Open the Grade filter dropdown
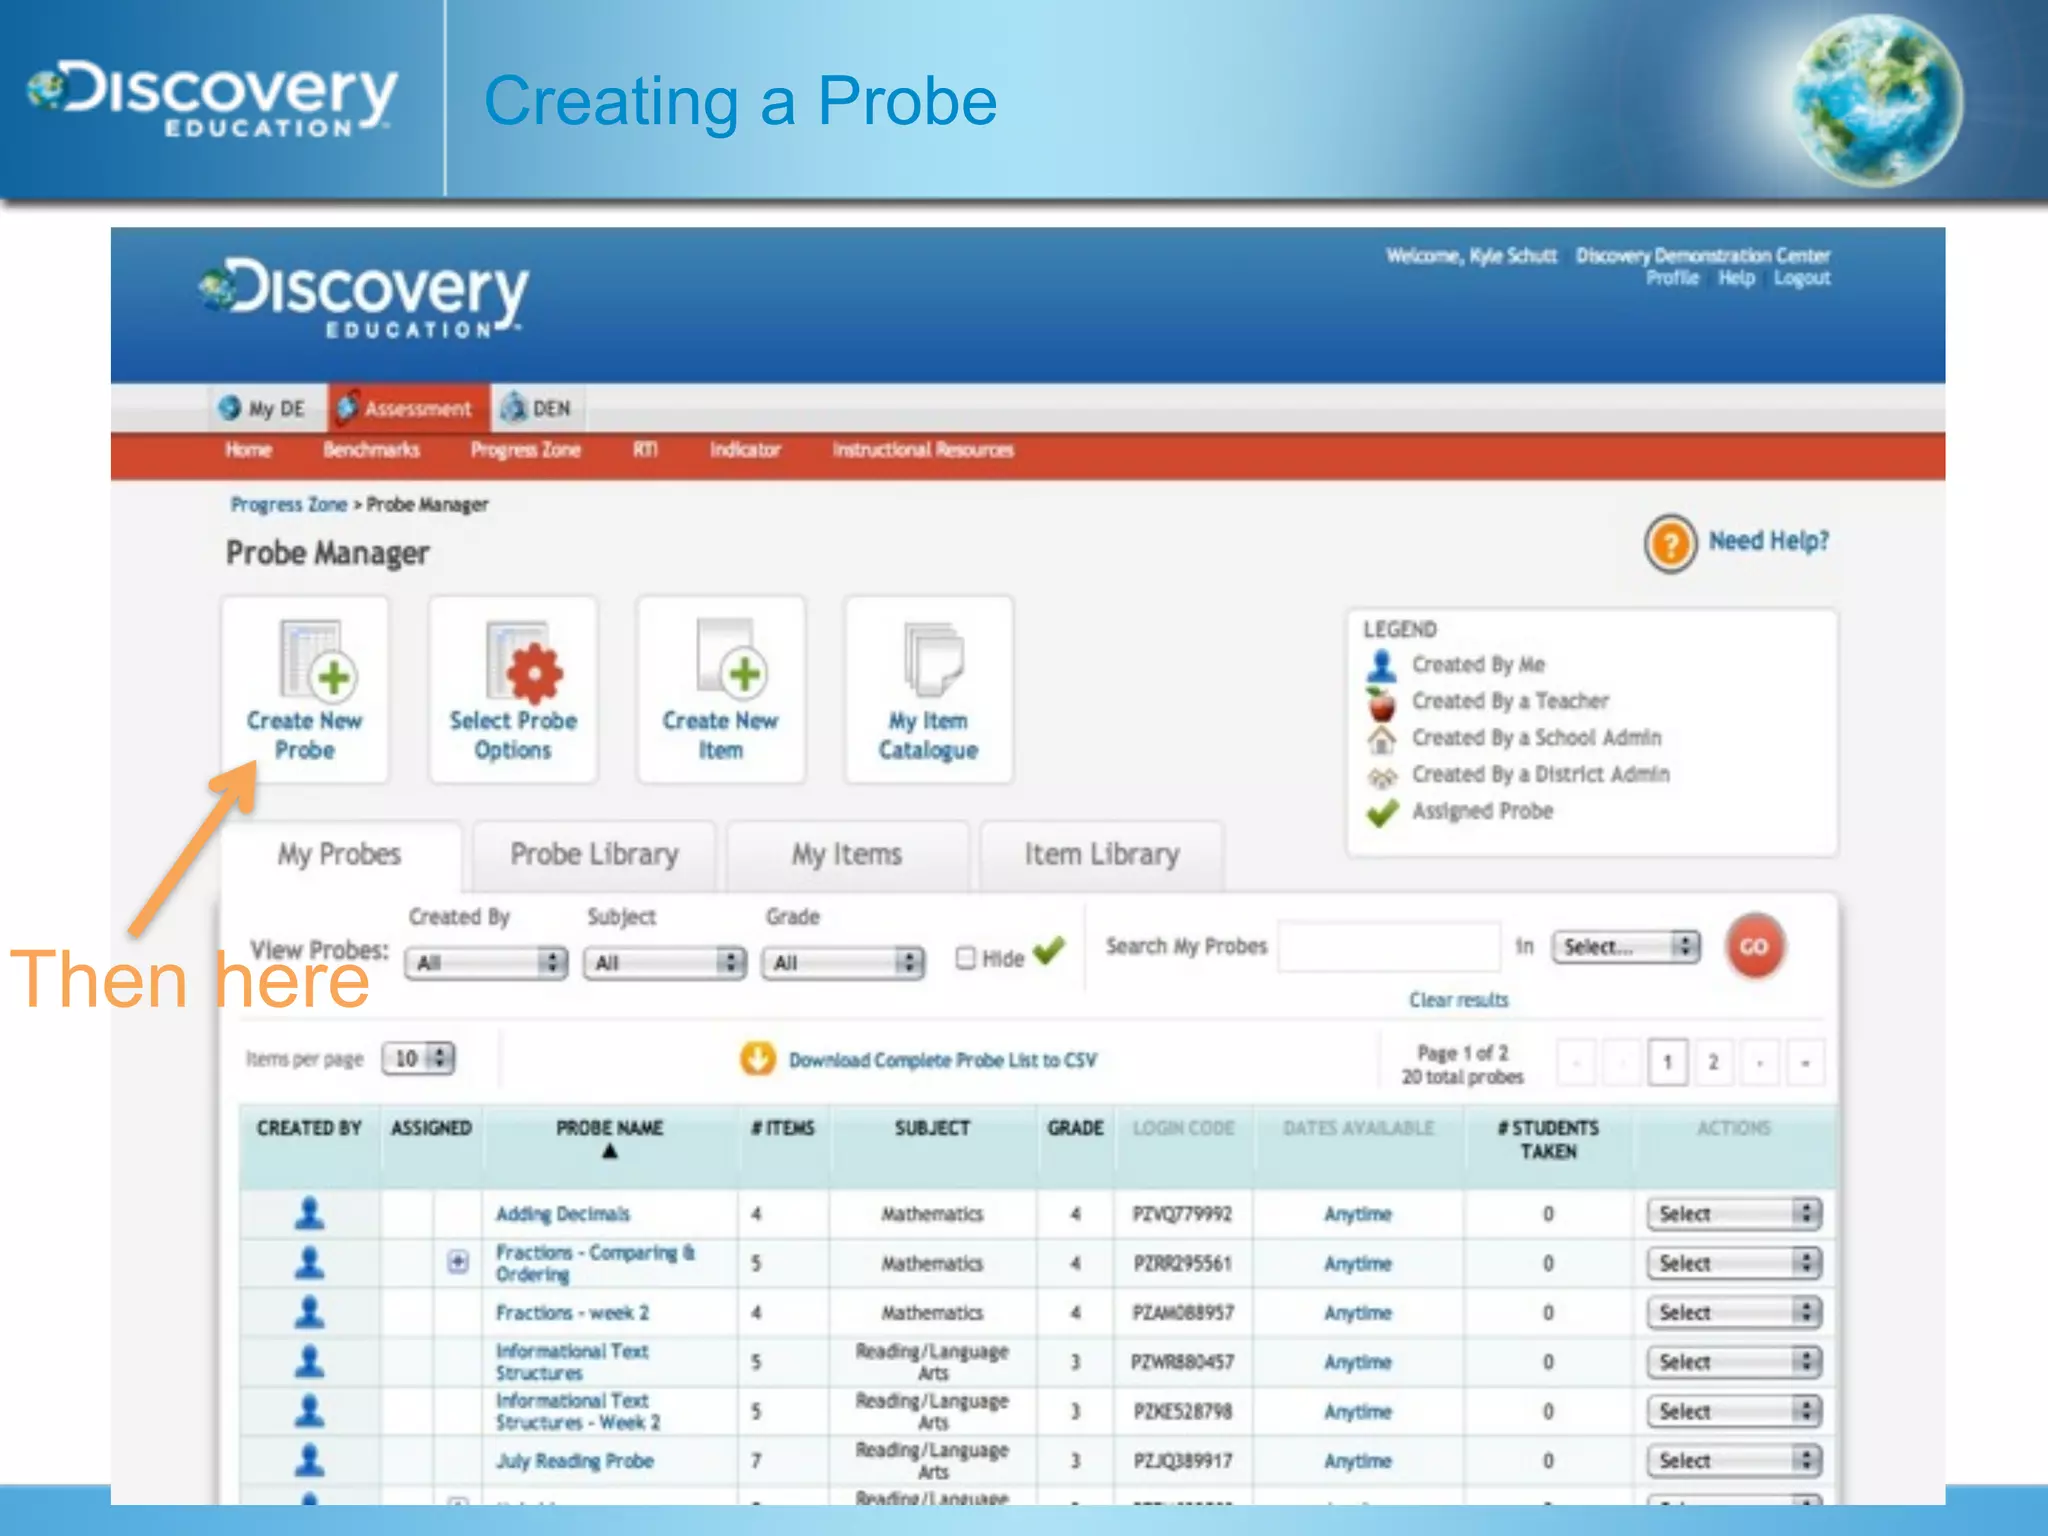Screen dimensions: 2048x1536 (x=842, y=962)
